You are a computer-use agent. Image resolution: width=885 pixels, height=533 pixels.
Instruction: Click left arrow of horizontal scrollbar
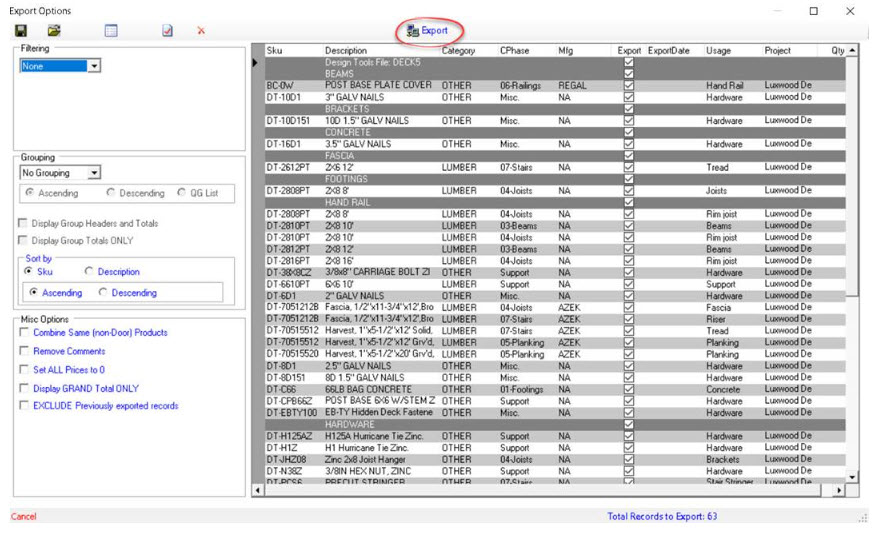tap(258, 491)
